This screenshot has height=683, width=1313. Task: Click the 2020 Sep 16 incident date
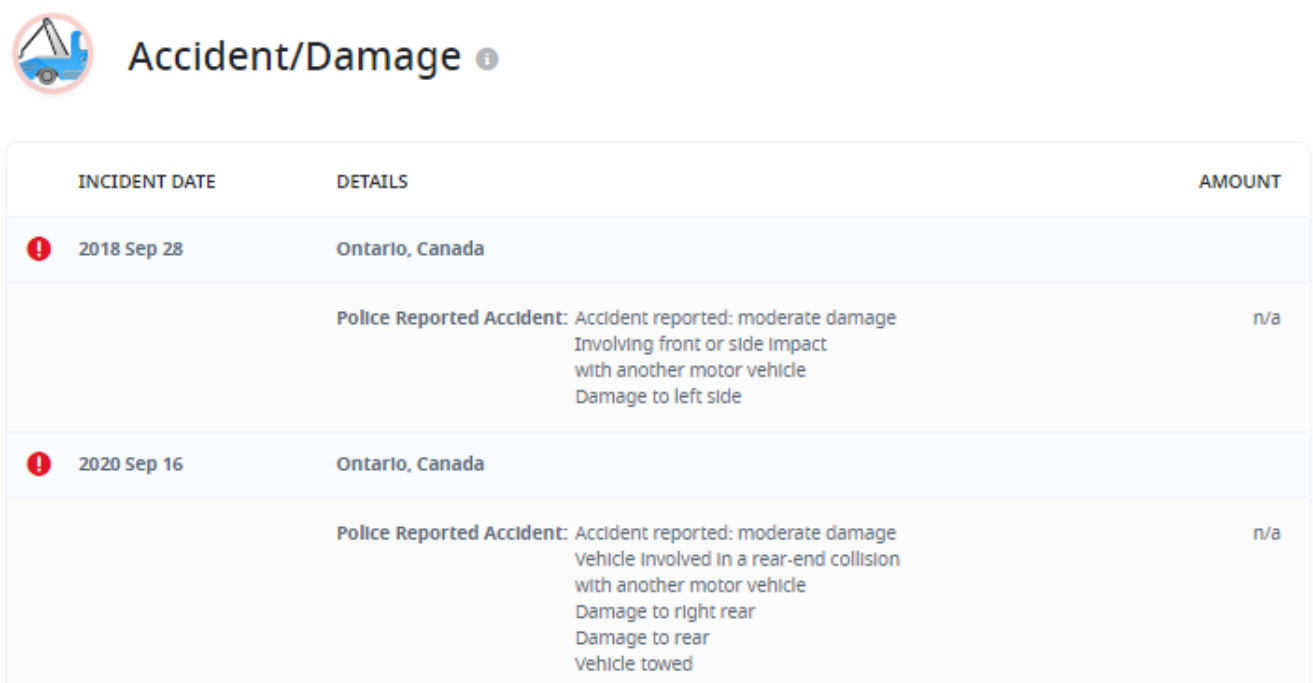pos(131,464)
